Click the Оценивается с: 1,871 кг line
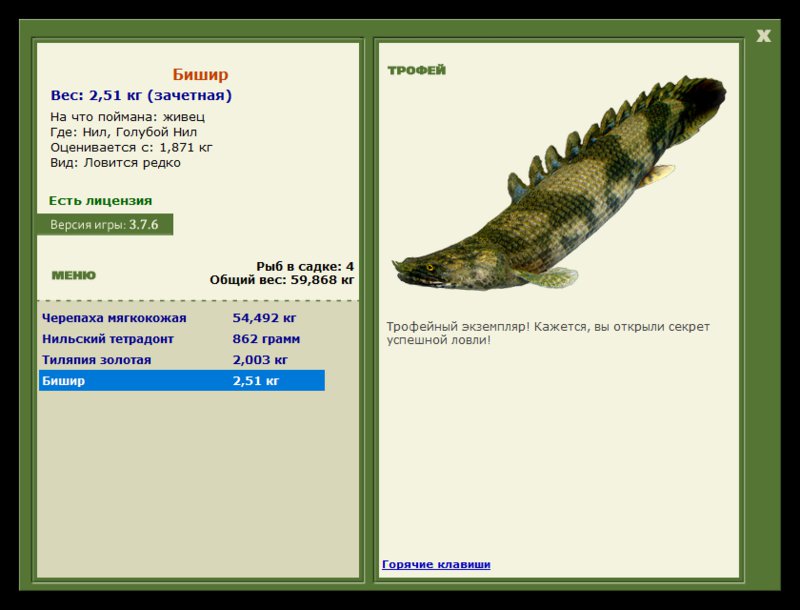The width and height of the screenshot is (800, 610). tap(131, 147)
